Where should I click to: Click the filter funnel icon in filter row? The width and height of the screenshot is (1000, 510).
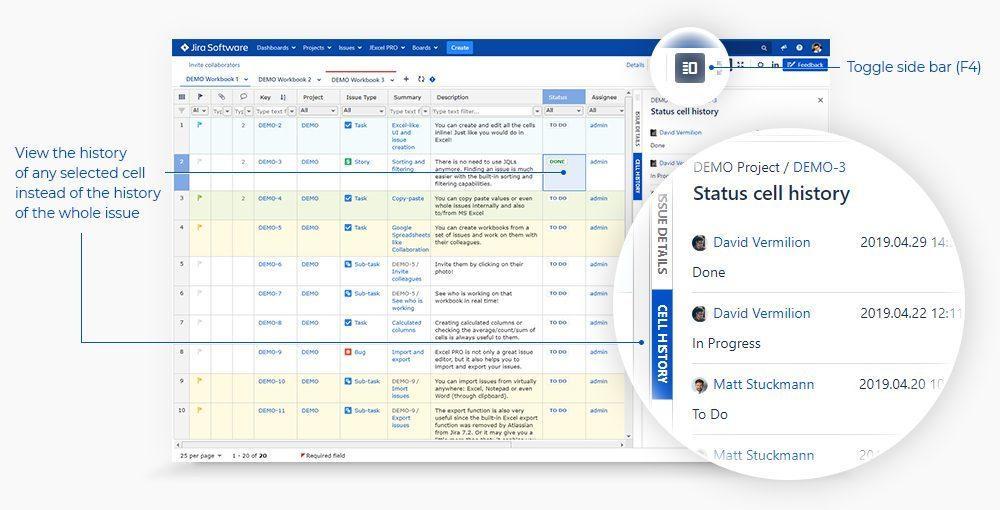182,111
